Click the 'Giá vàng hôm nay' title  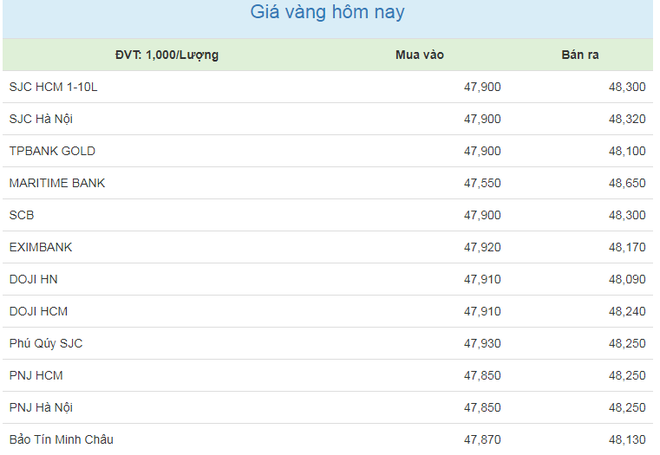click(x=327, y=13)
